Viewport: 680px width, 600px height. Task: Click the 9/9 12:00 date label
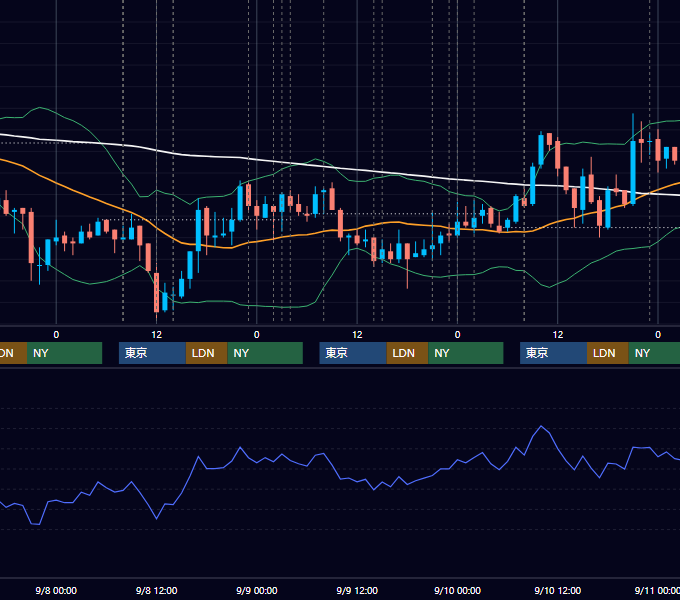(x=357, y=590)
